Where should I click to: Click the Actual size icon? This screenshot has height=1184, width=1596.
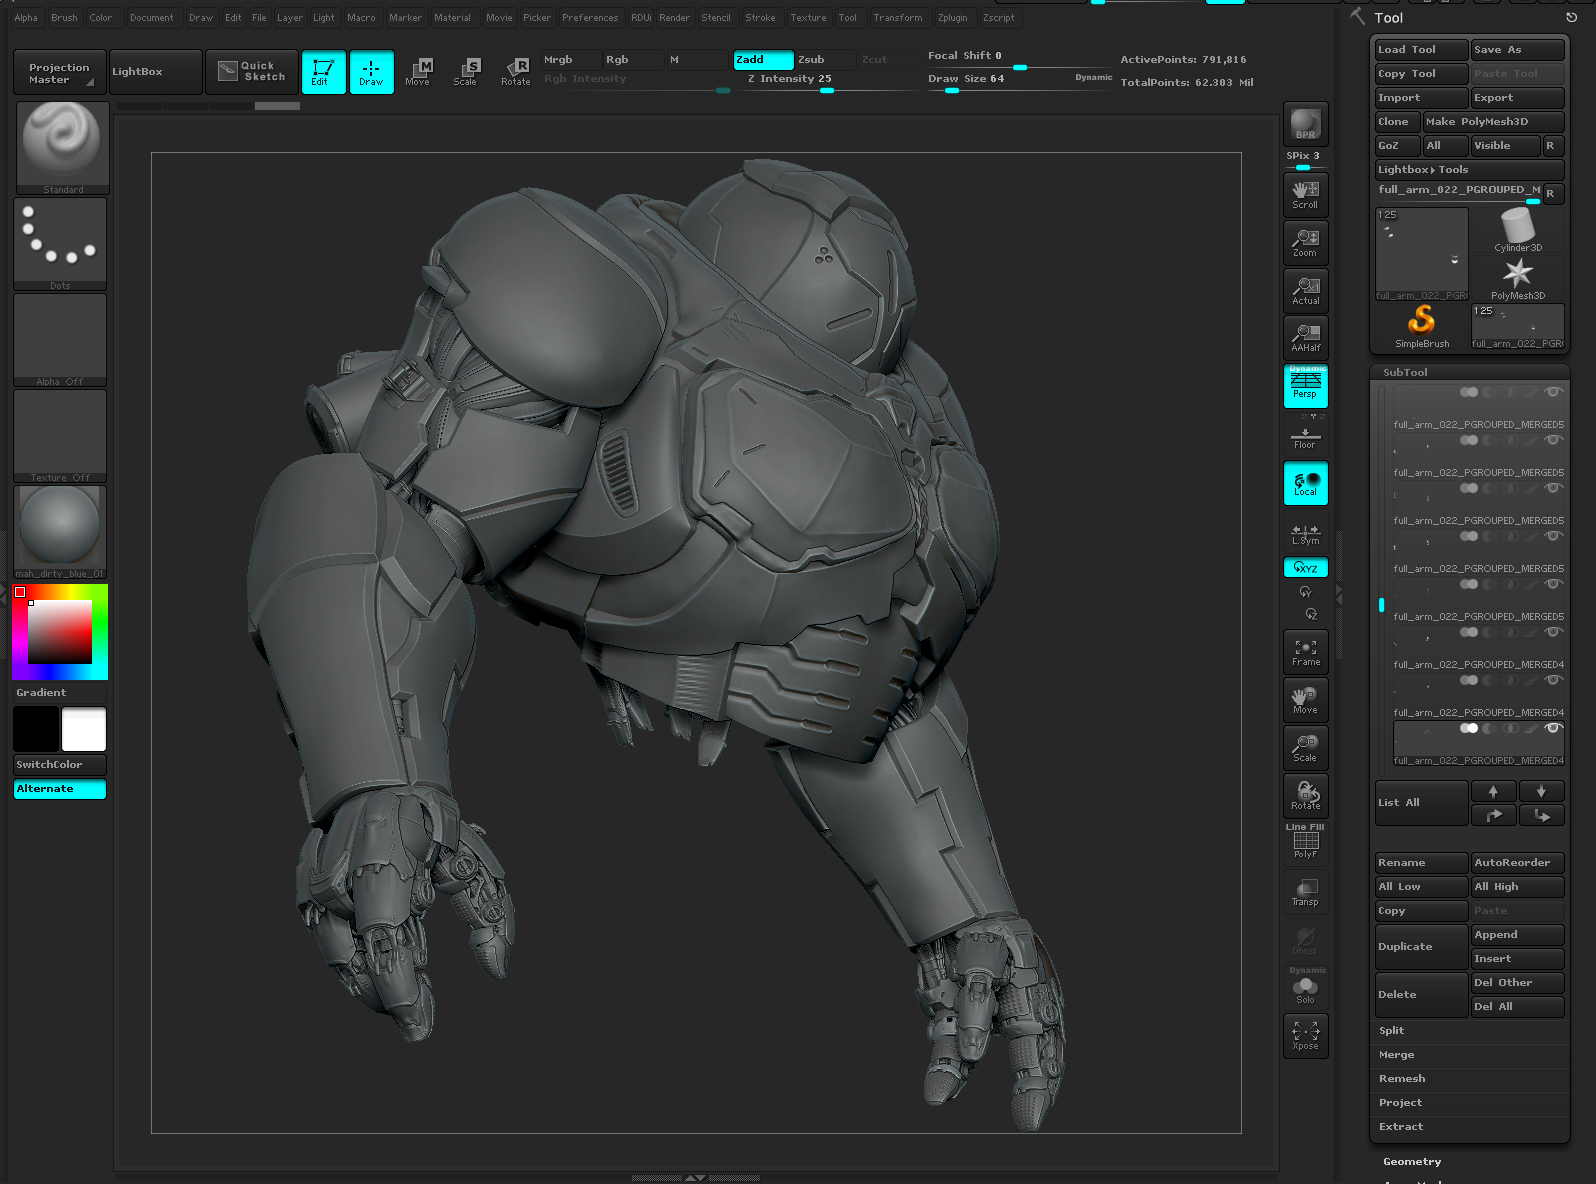click(x=1305, y=290)
